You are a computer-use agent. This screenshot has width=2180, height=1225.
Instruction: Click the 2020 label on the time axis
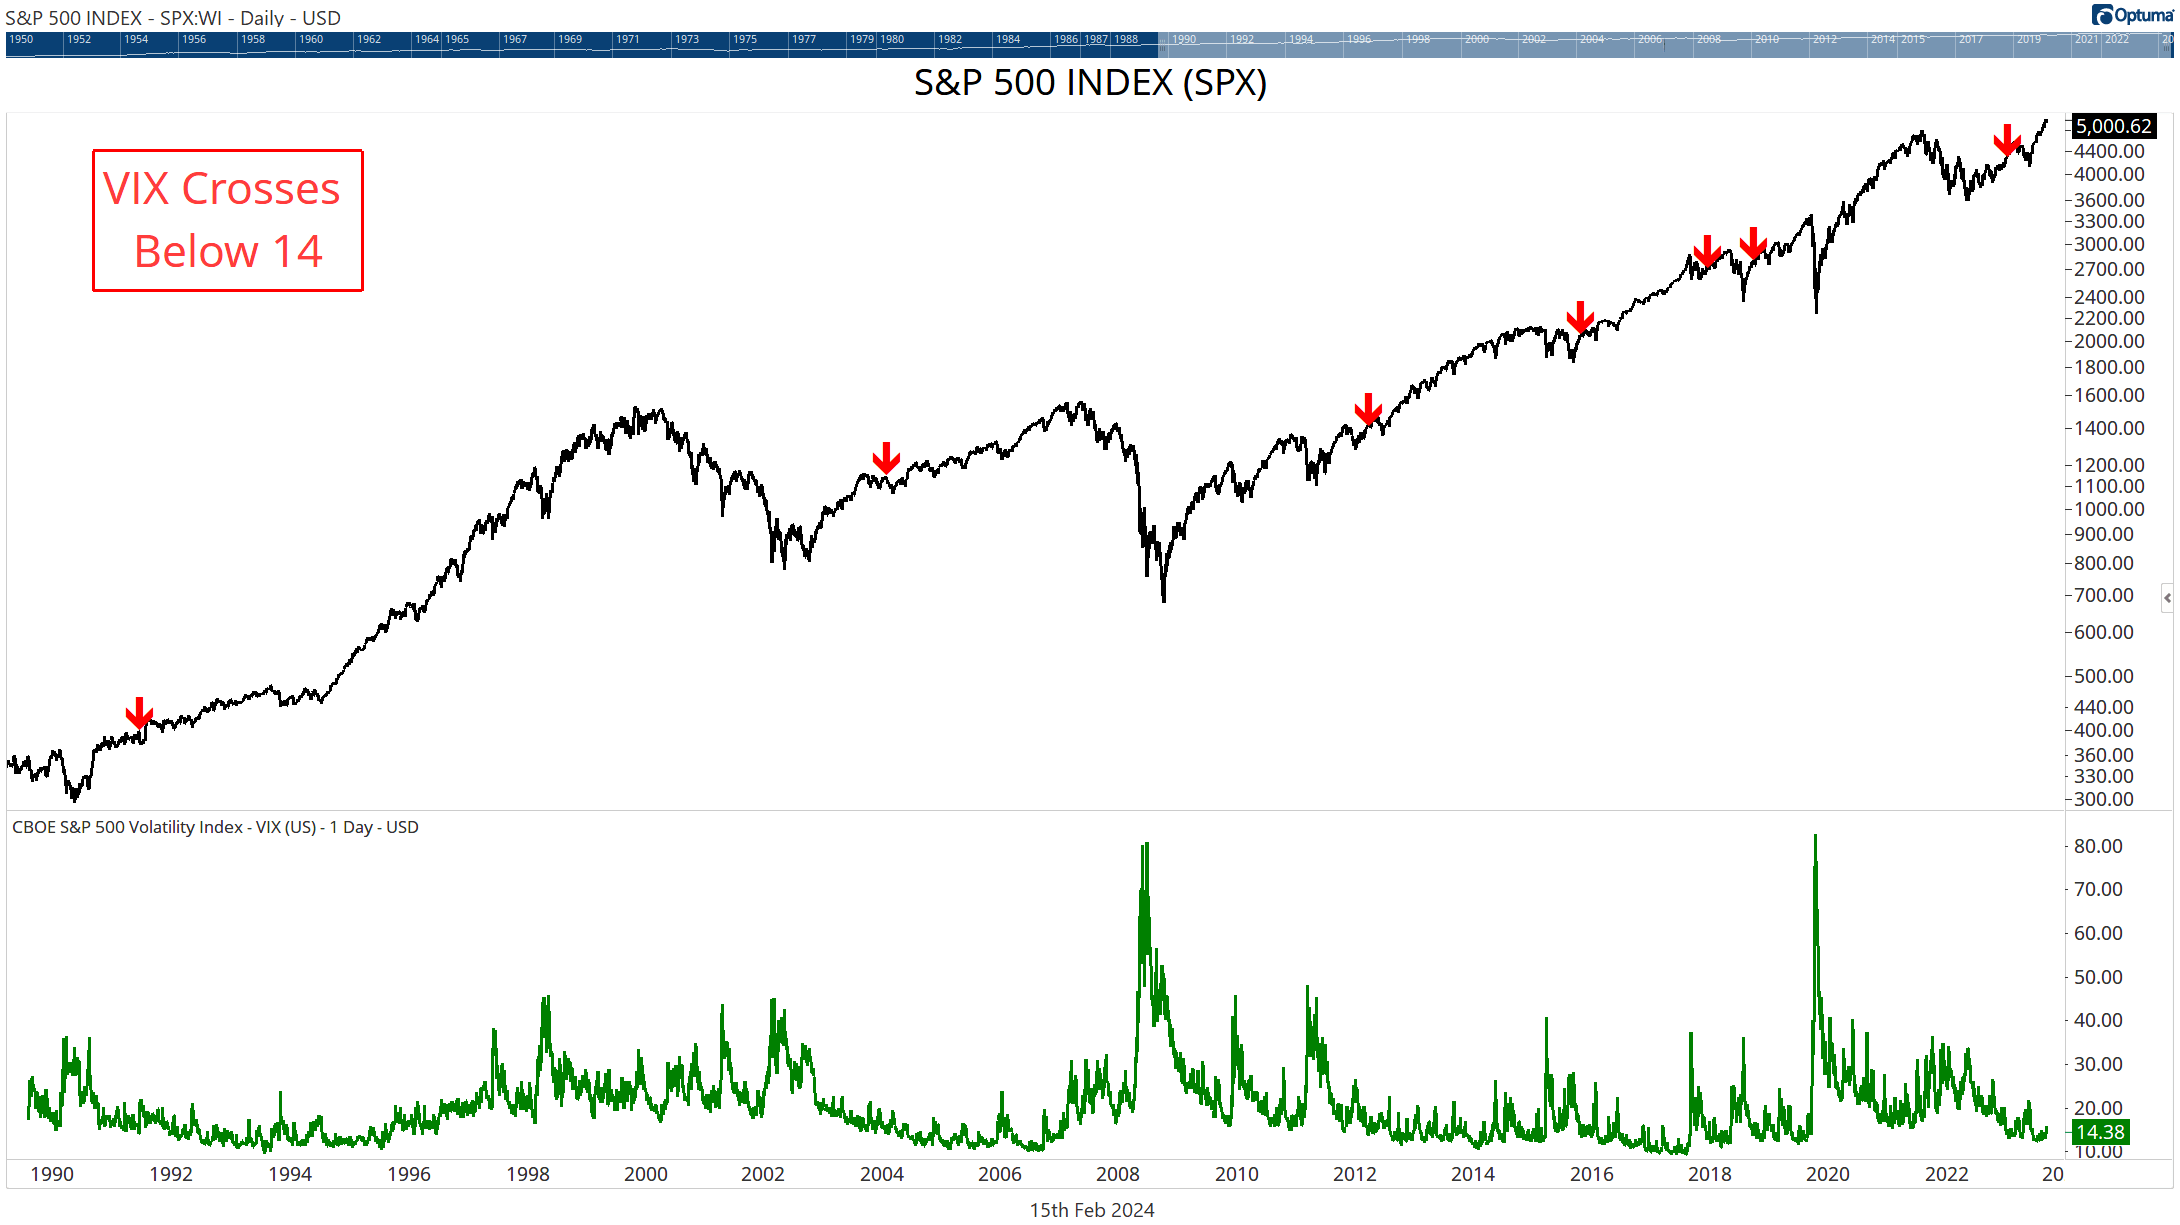click(x=1828, y=1174)
